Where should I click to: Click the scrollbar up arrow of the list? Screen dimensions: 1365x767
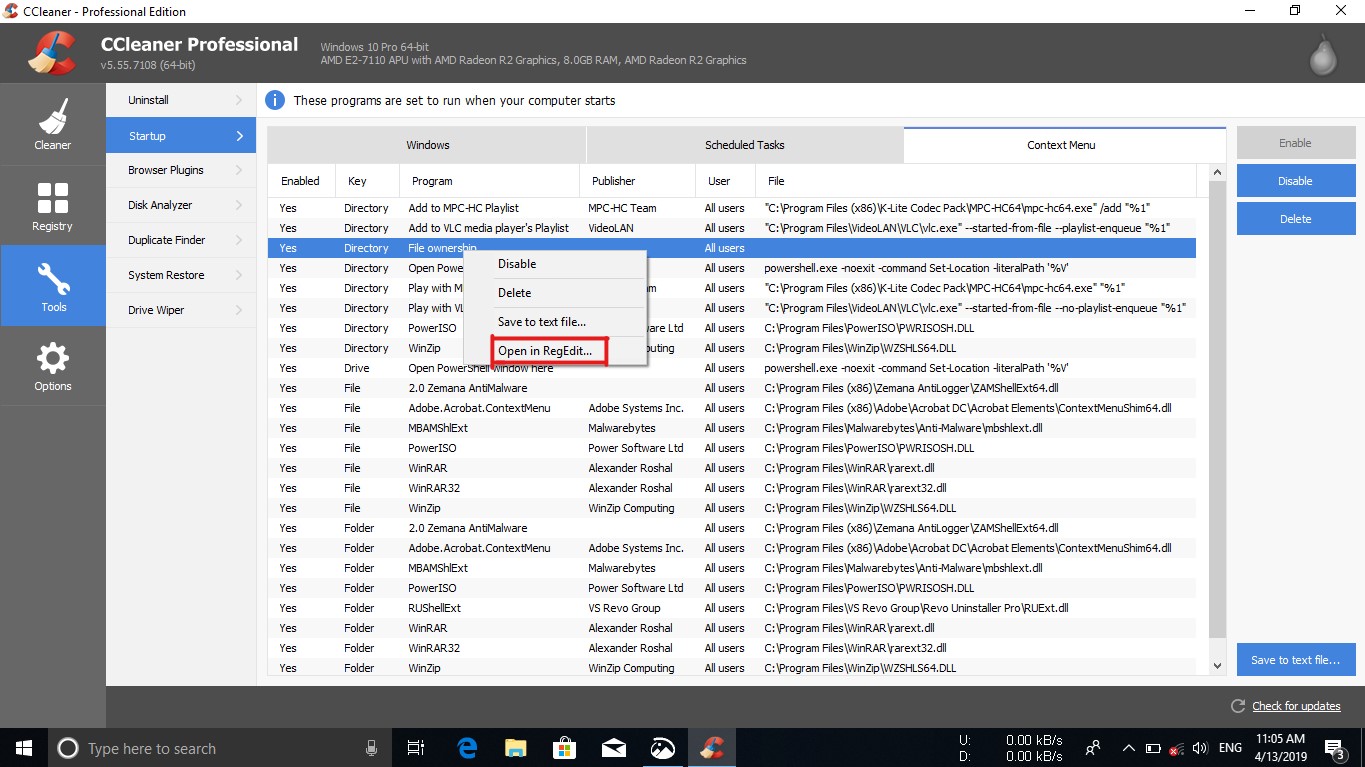(x=1217, y=174)
